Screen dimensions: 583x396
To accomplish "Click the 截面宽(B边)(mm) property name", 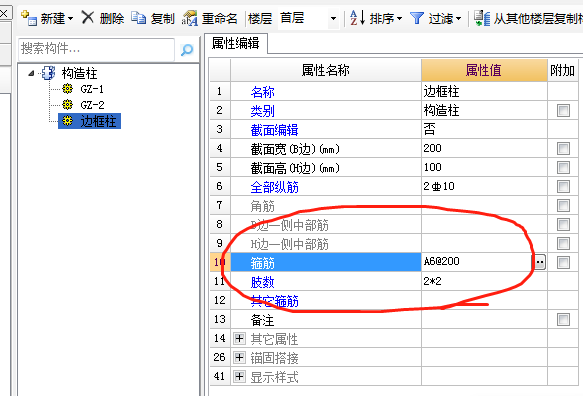I will click(295, 149).
